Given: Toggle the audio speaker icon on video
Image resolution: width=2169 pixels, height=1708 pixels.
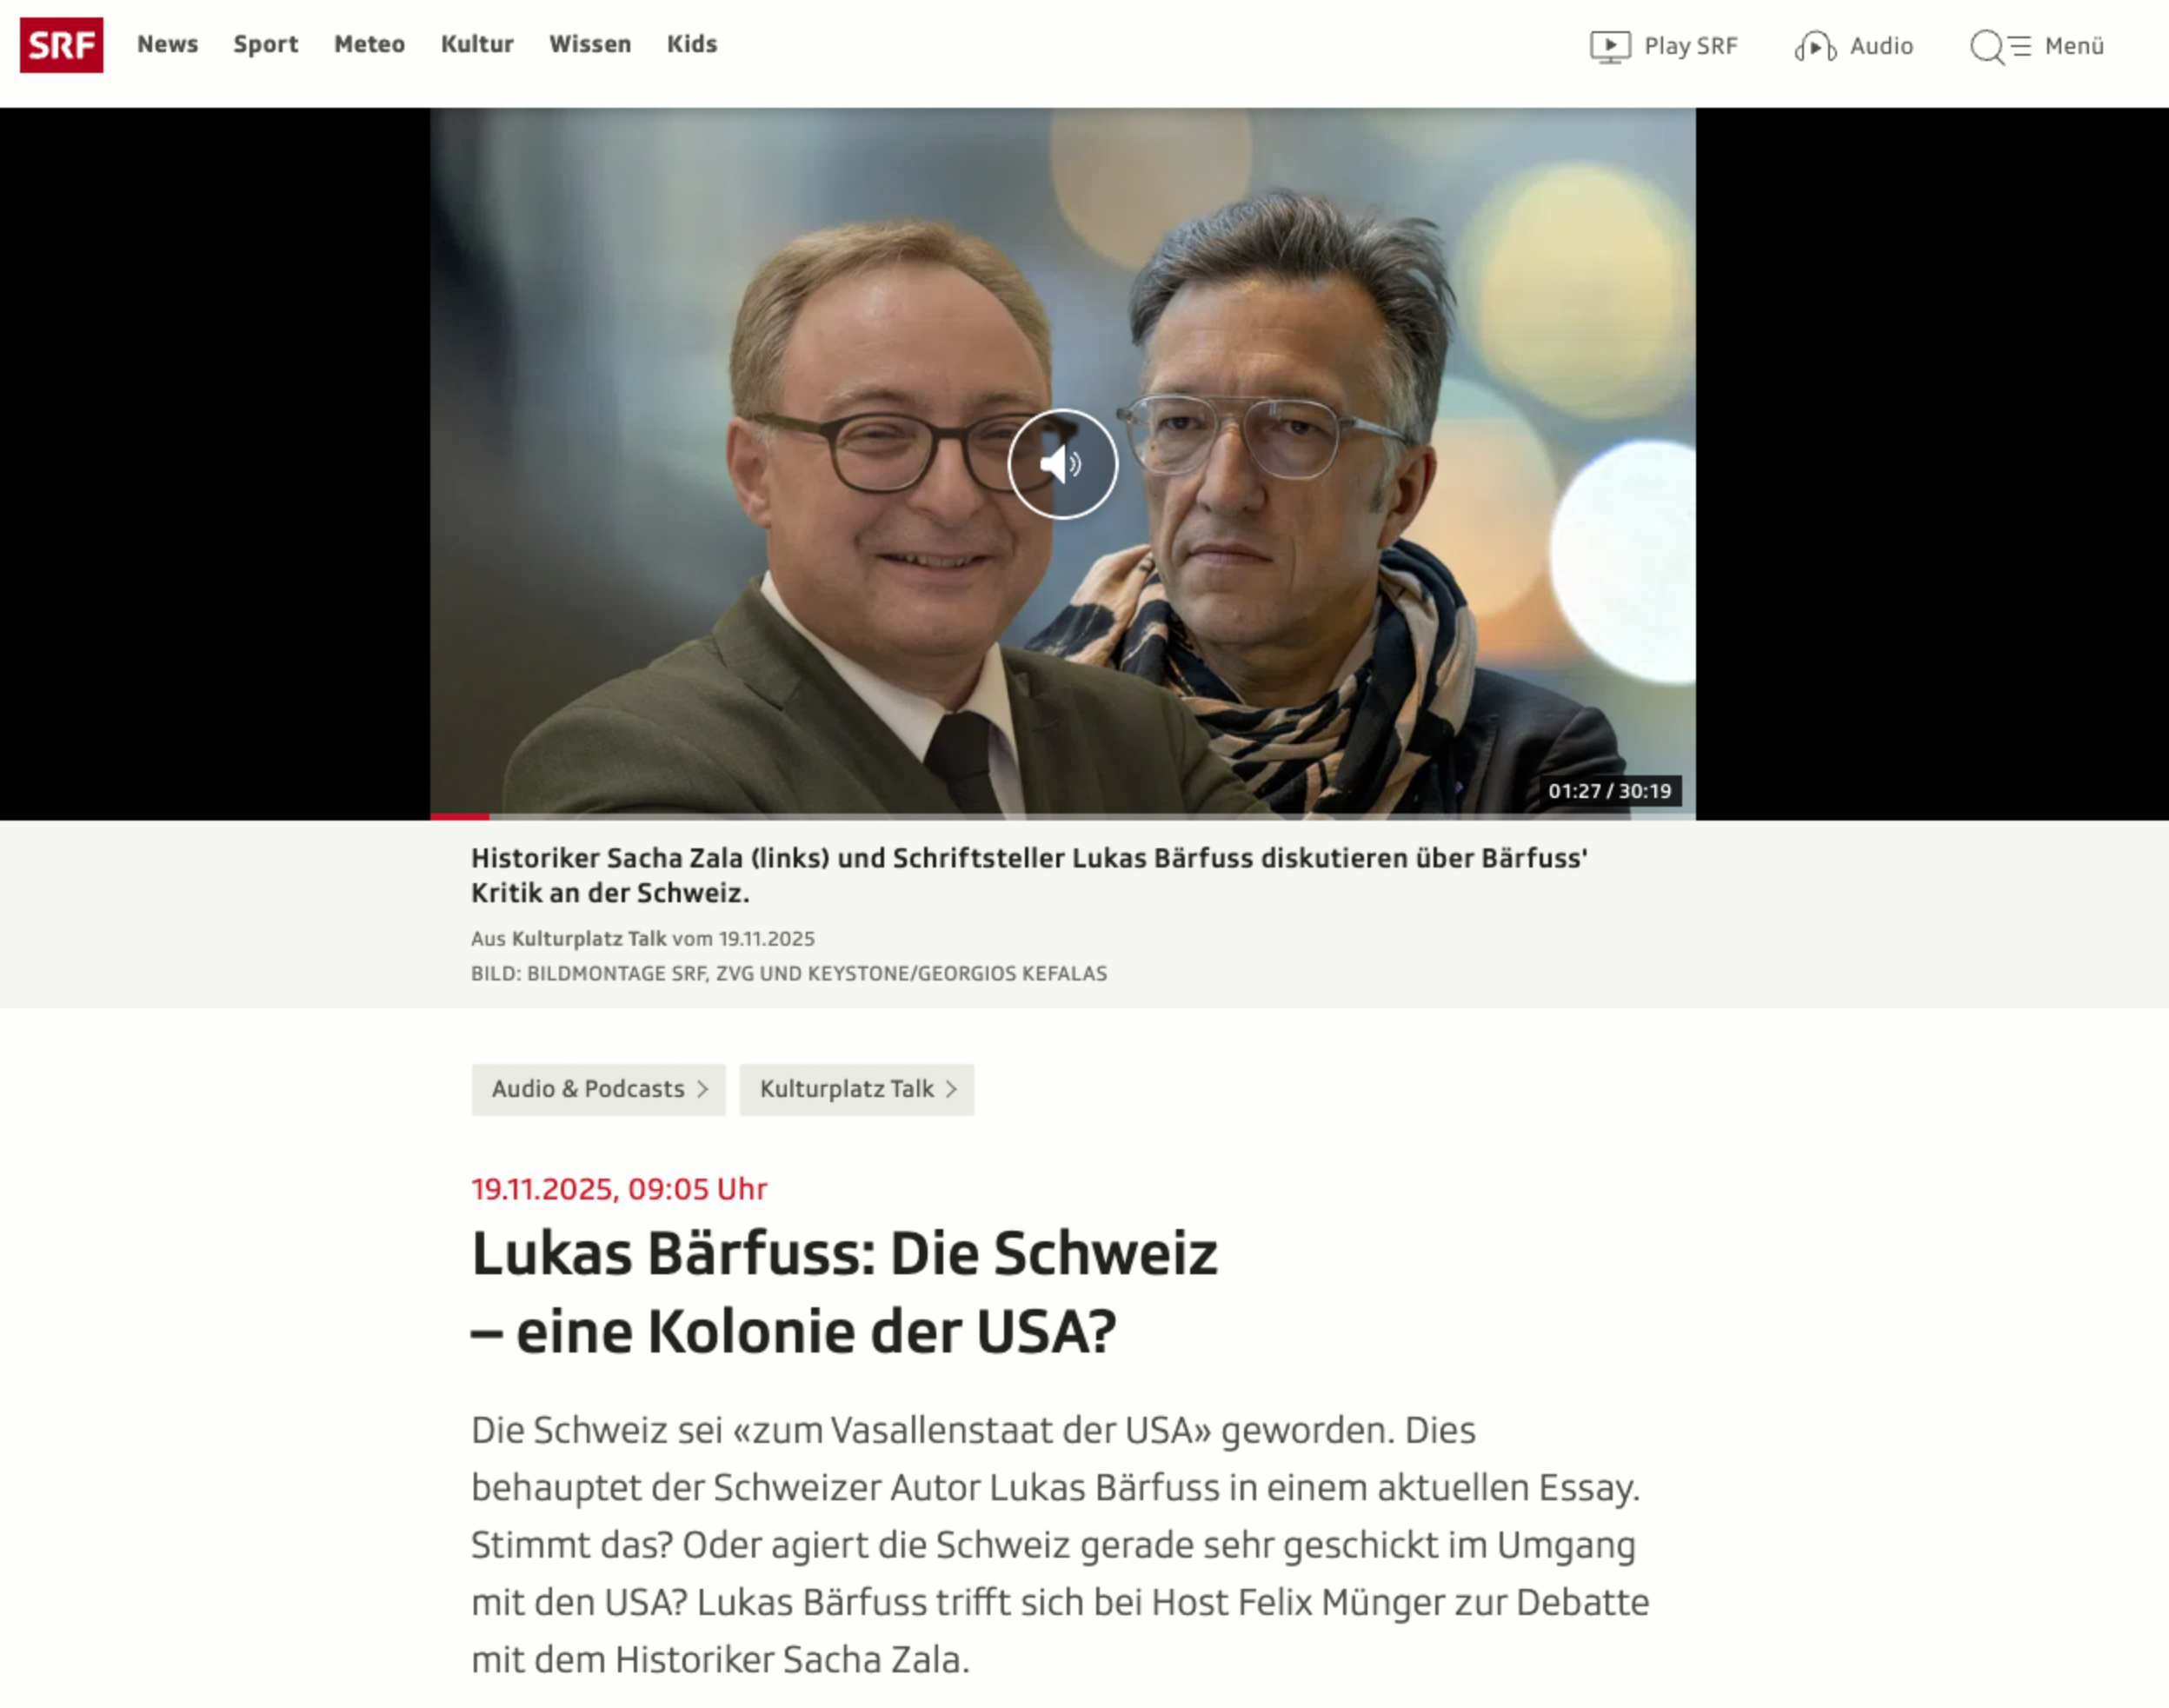Looking at the screenshot, I should click(x=1062, y=464).
